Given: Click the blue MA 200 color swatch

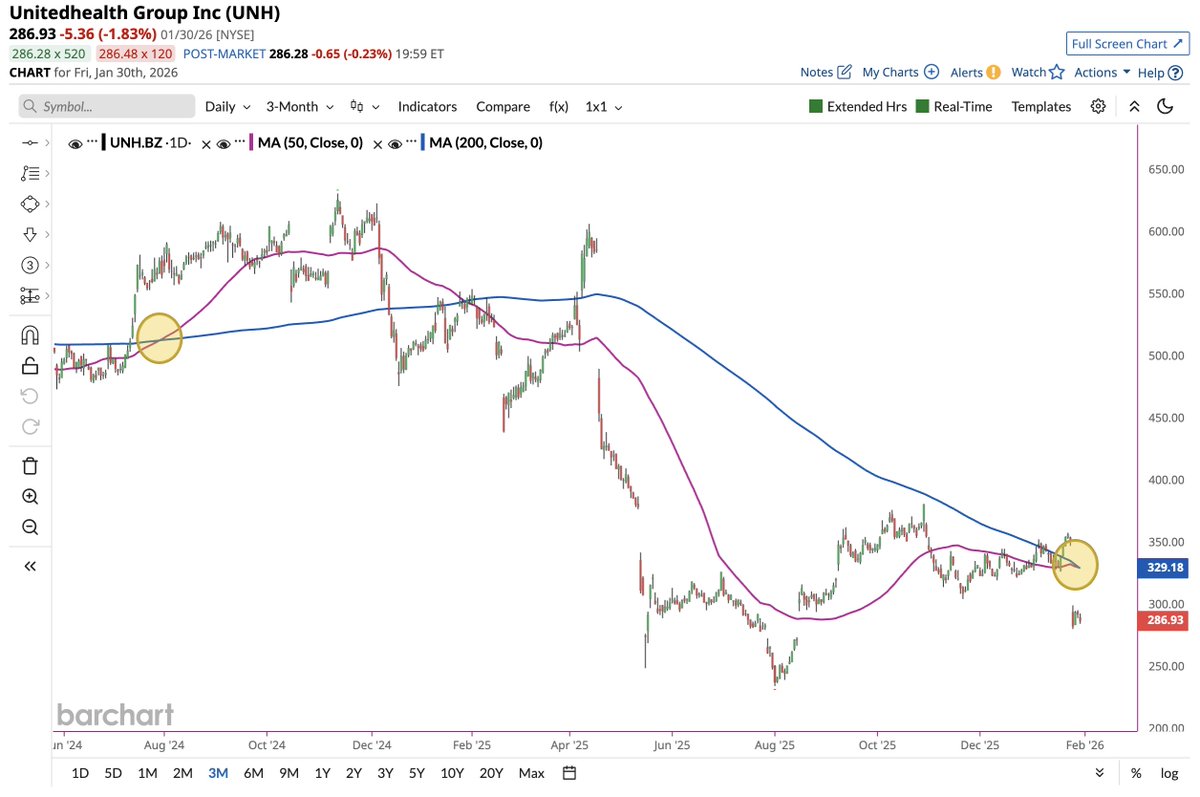Looking at the screenshot, I should pos(423,143).
